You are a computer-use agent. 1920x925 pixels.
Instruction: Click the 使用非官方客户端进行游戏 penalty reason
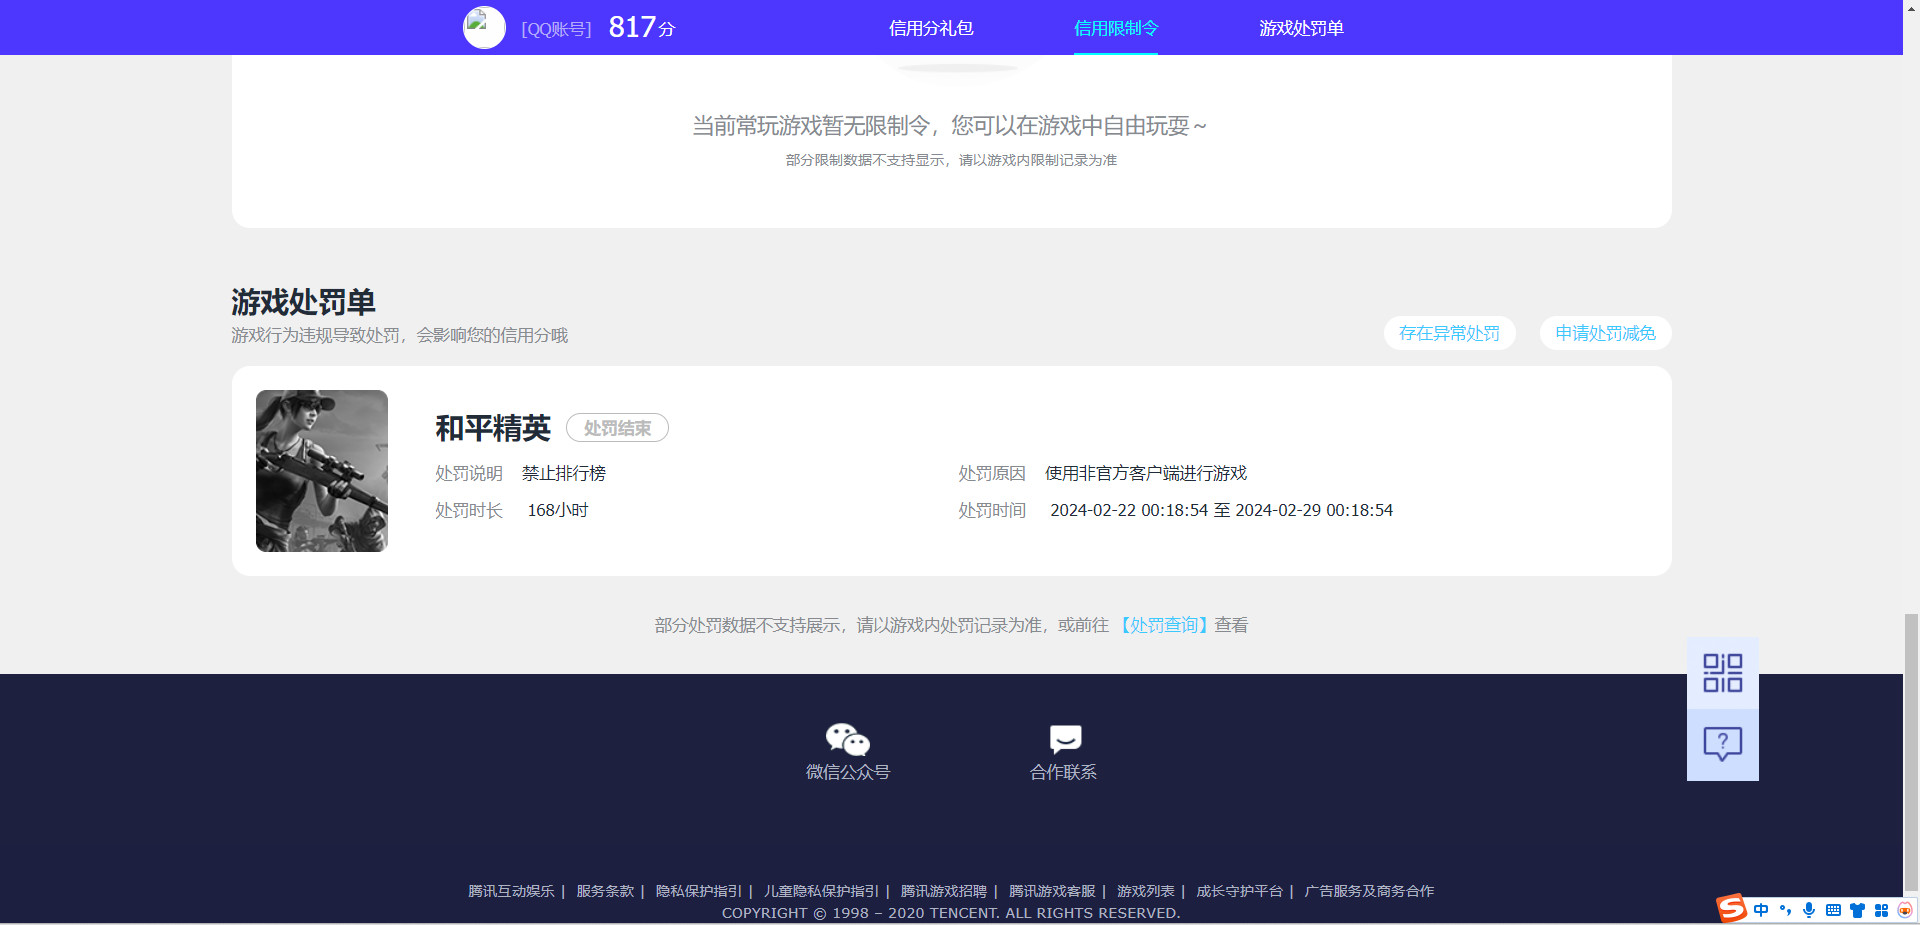pyautogui.click(x=1146, y=473)
